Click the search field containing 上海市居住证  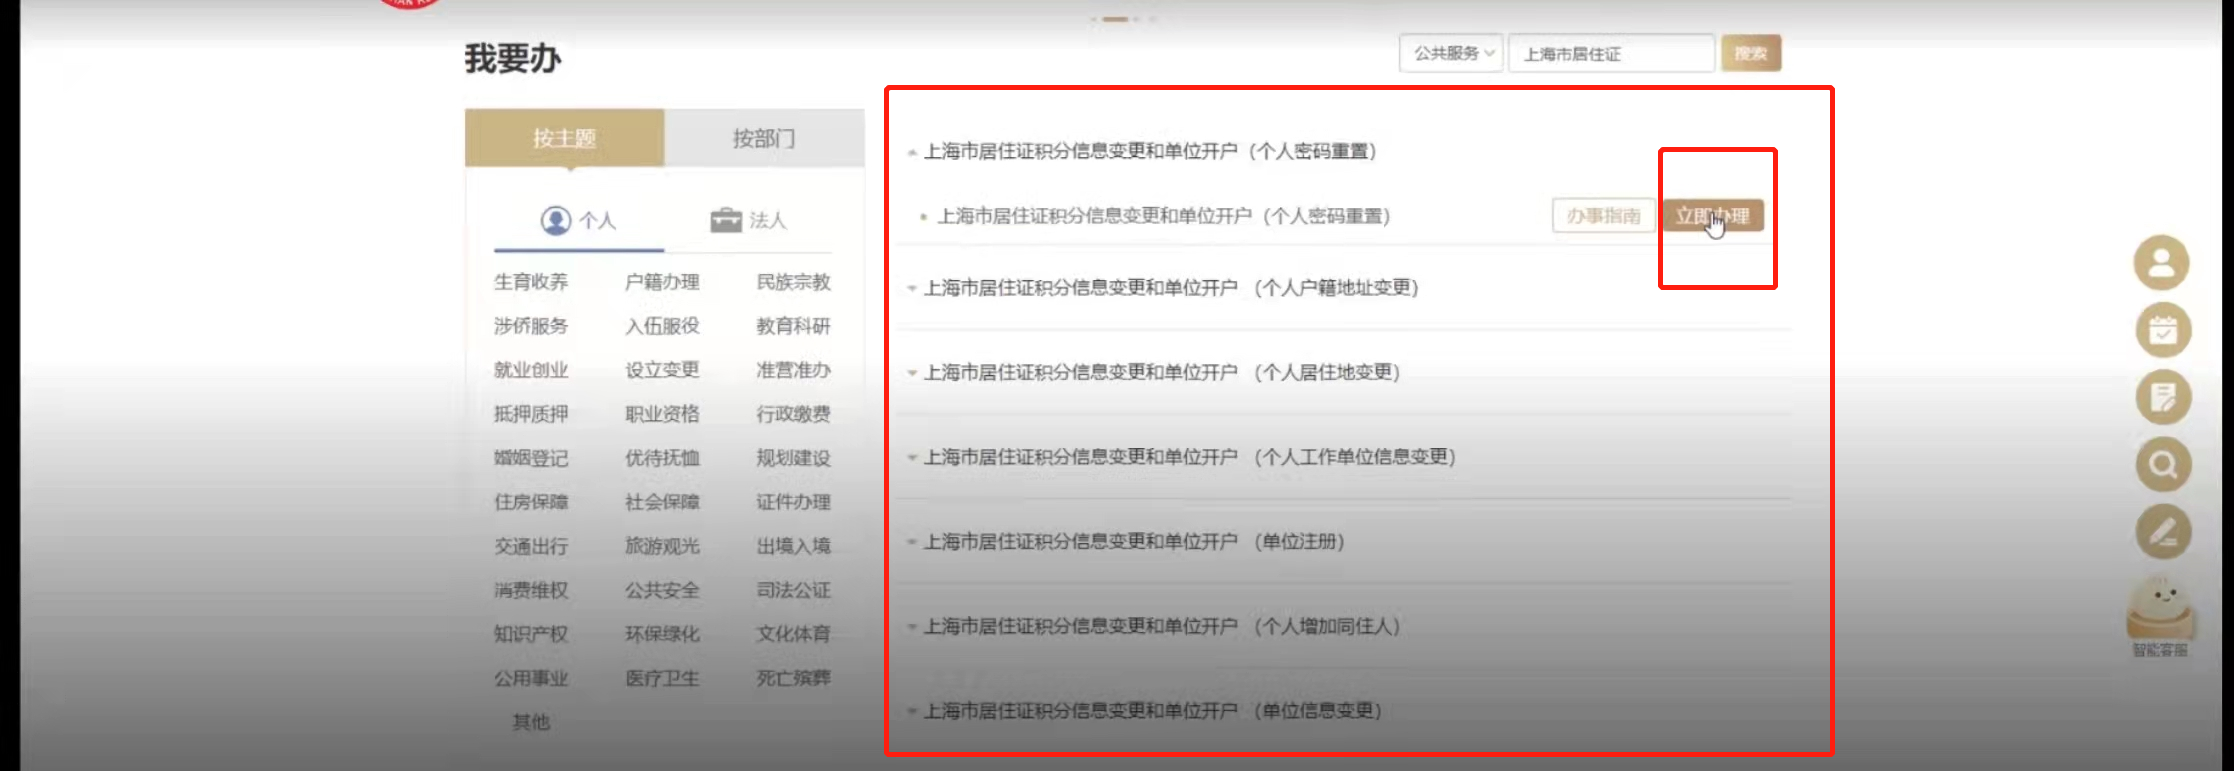point(1610,54)
